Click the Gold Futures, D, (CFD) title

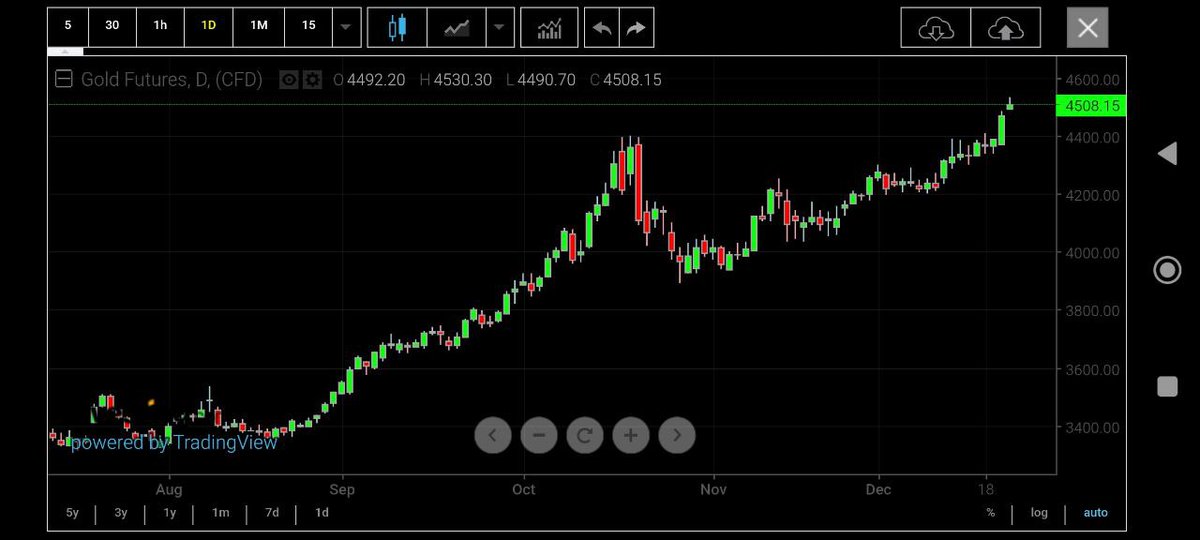(172, 80)
